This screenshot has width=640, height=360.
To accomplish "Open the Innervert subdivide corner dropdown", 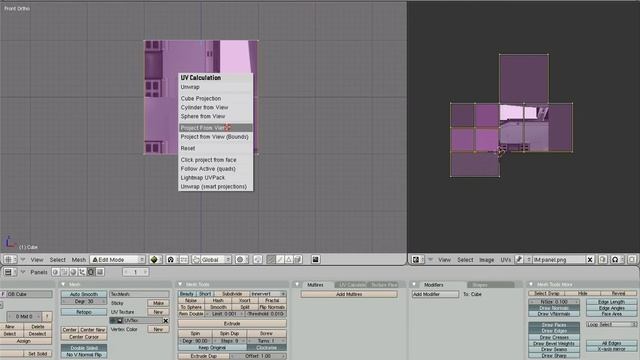I will point(267,294).
